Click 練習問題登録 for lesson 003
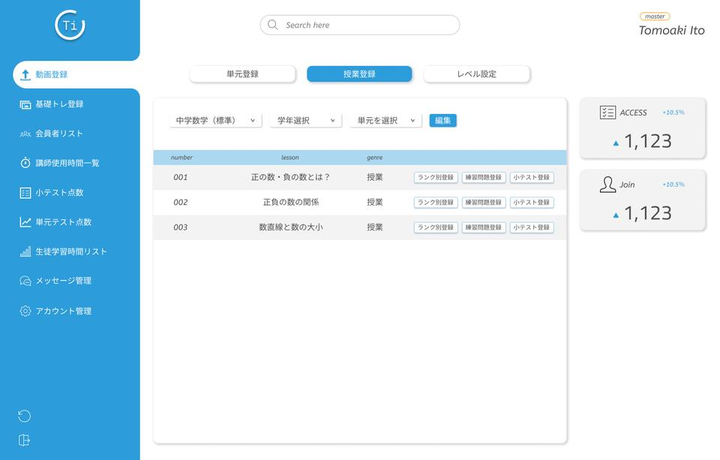The width and height of the screenshot is (720, 460). (484, 227)
